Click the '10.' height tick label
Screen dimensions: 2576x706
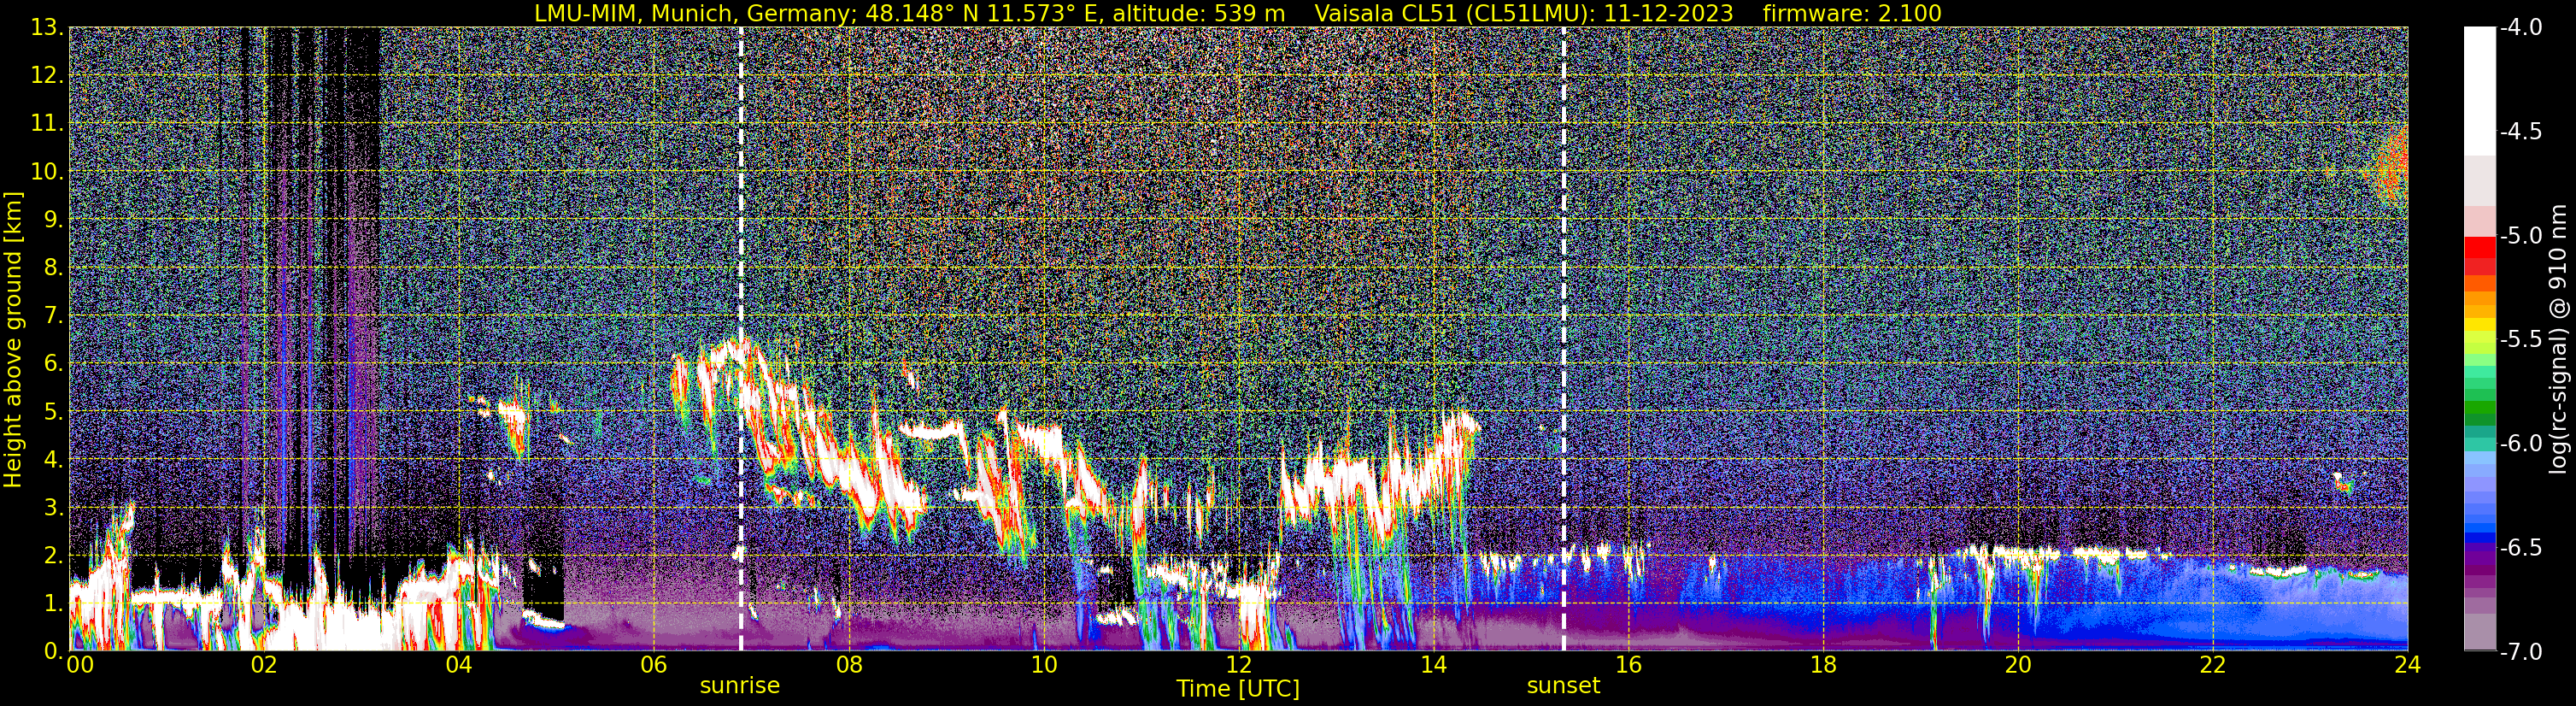tap(47, 172)
